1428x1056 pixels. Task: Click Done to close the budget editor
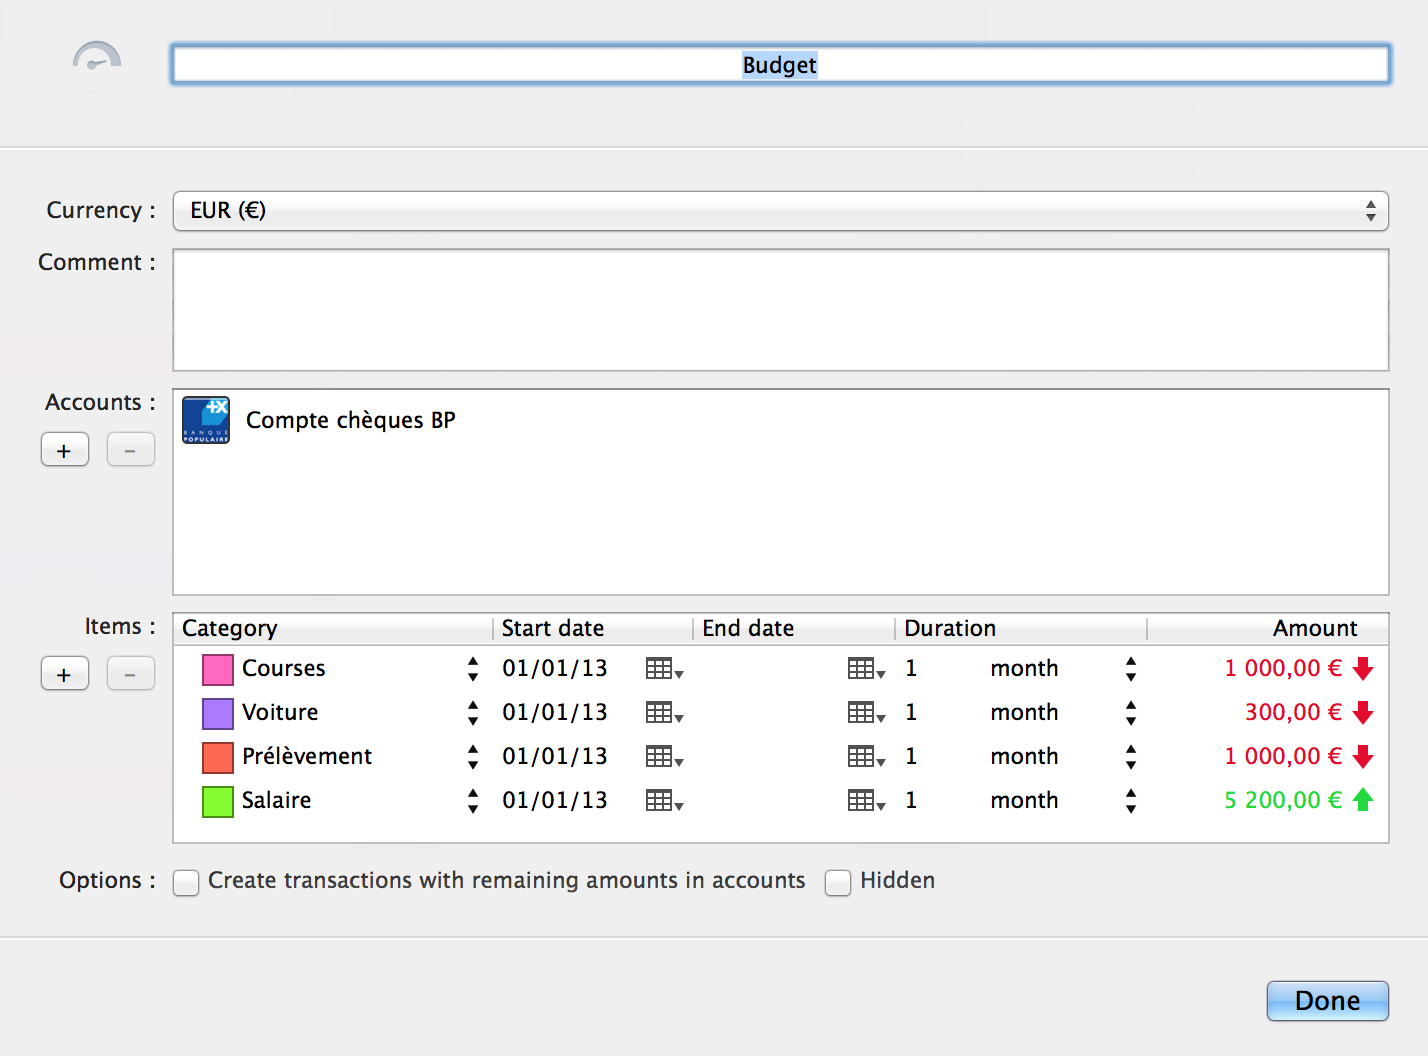tap(1328, 1001)
